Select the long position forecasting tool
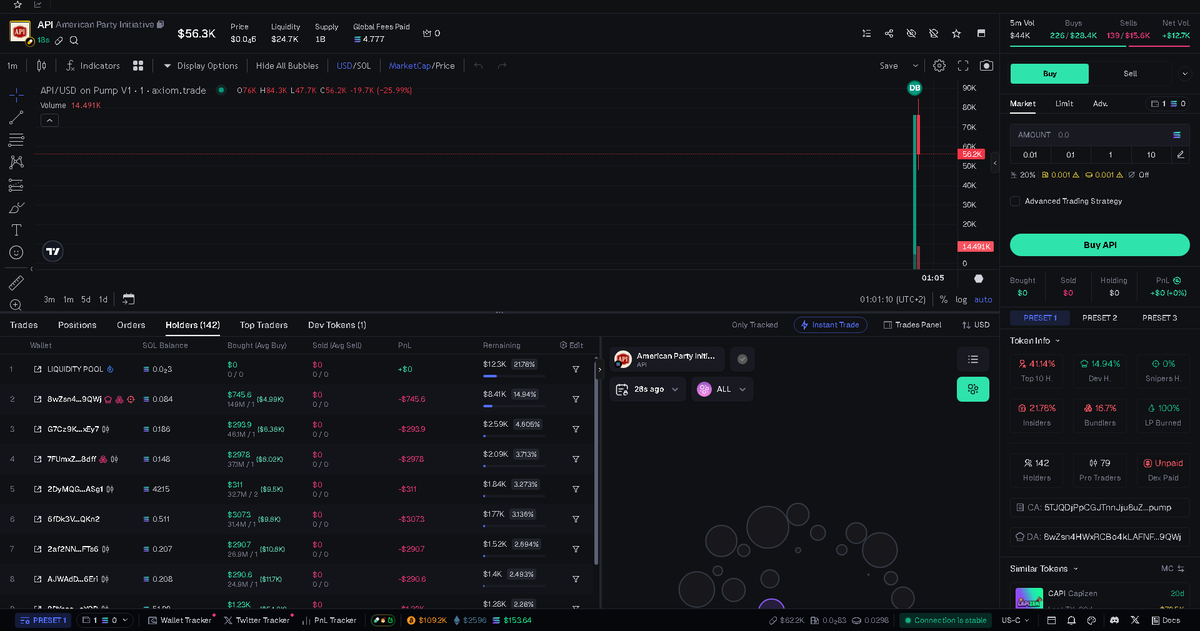This screenshot has height=631, width=1200. 16,185
